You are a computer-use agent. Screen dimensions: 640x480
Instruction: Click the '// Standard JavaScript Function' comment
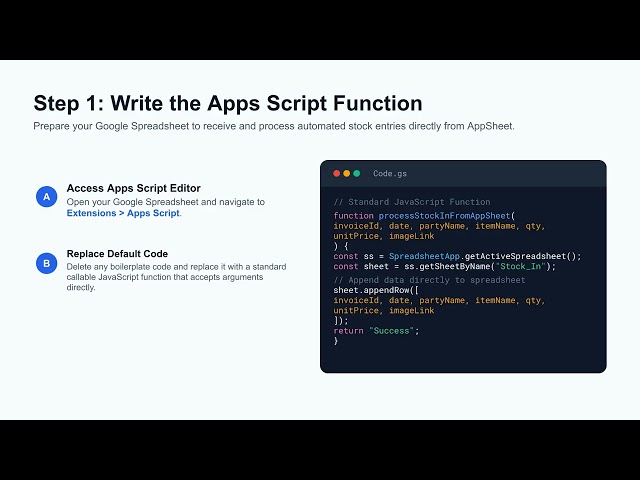tap(412, 202)
